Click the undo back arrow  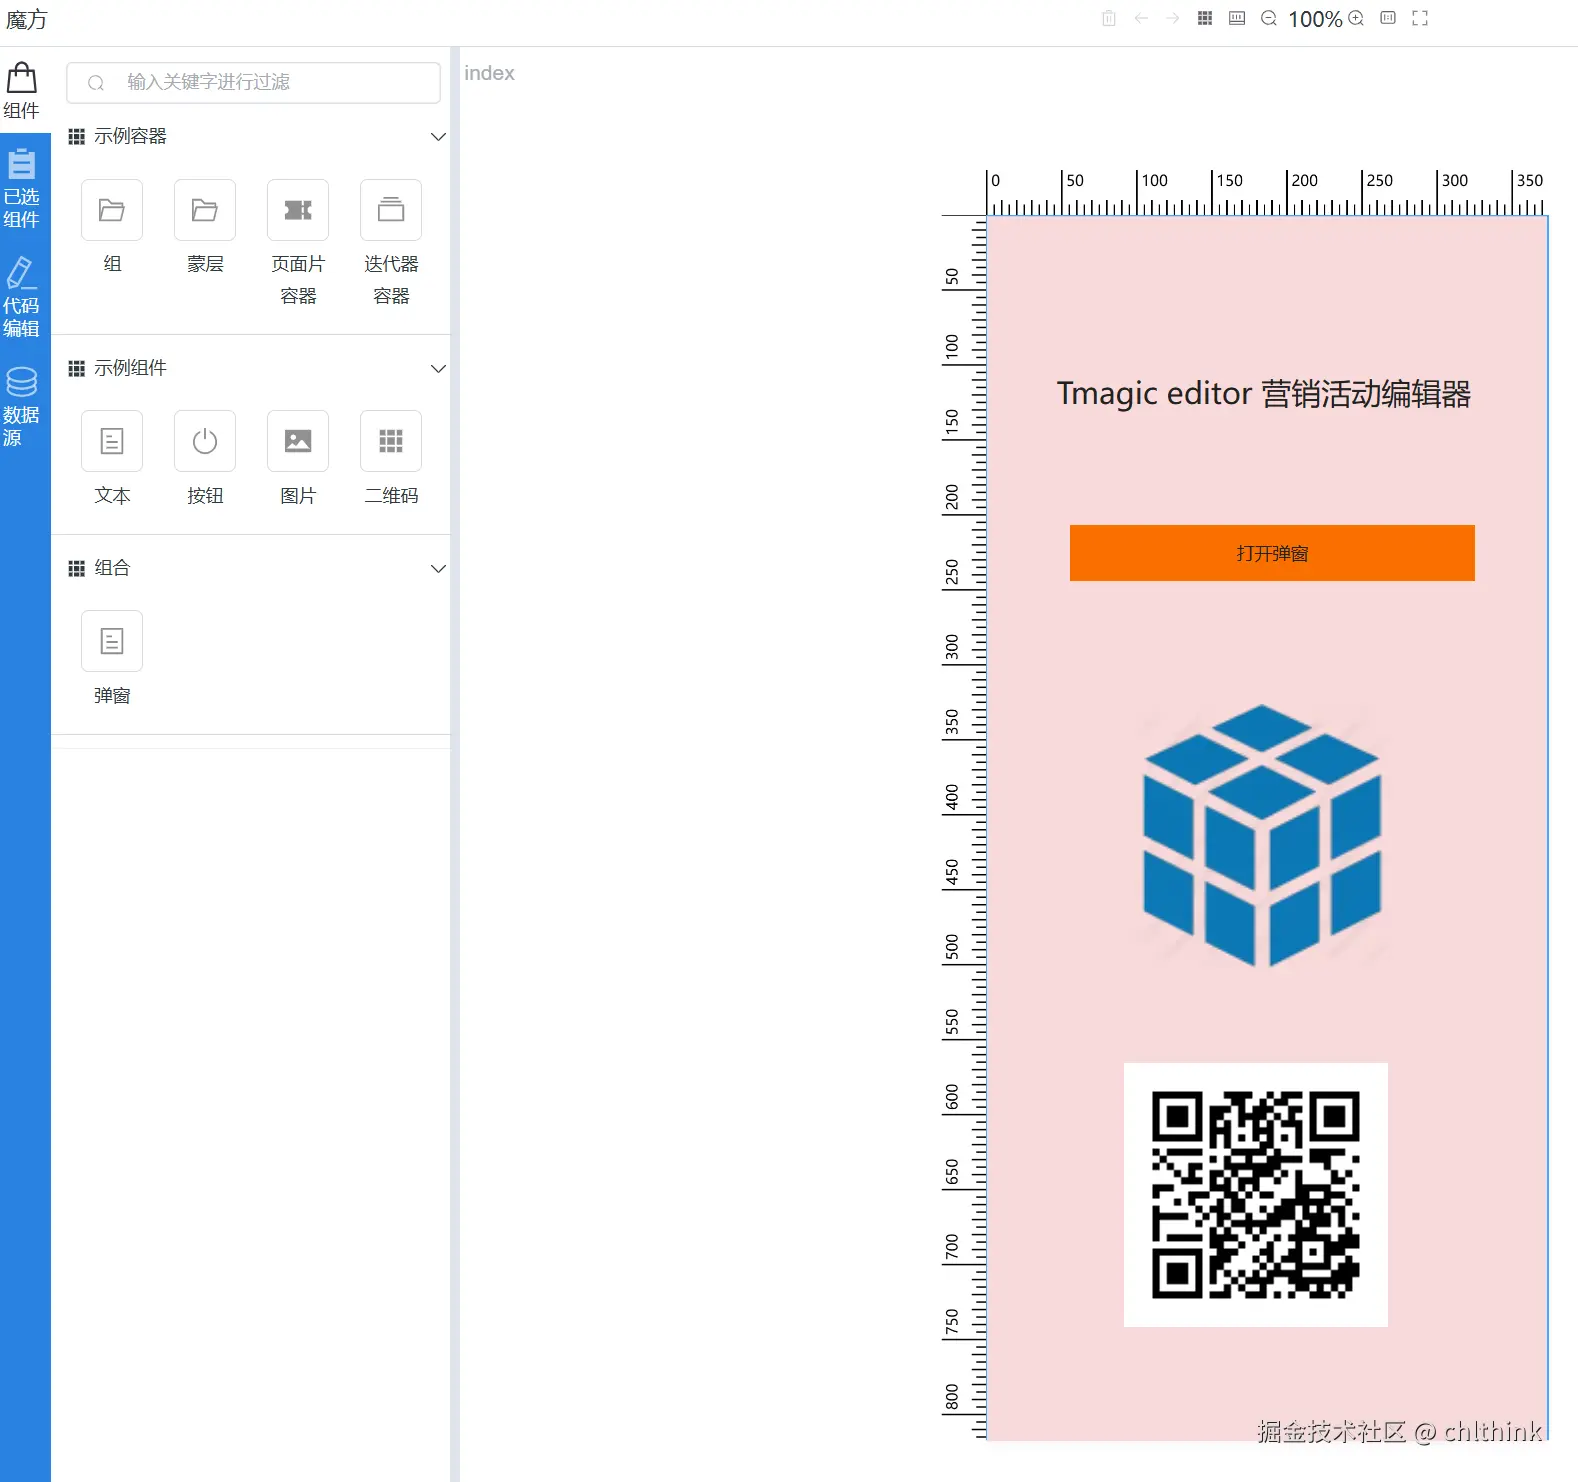[x=1141, y=18]
